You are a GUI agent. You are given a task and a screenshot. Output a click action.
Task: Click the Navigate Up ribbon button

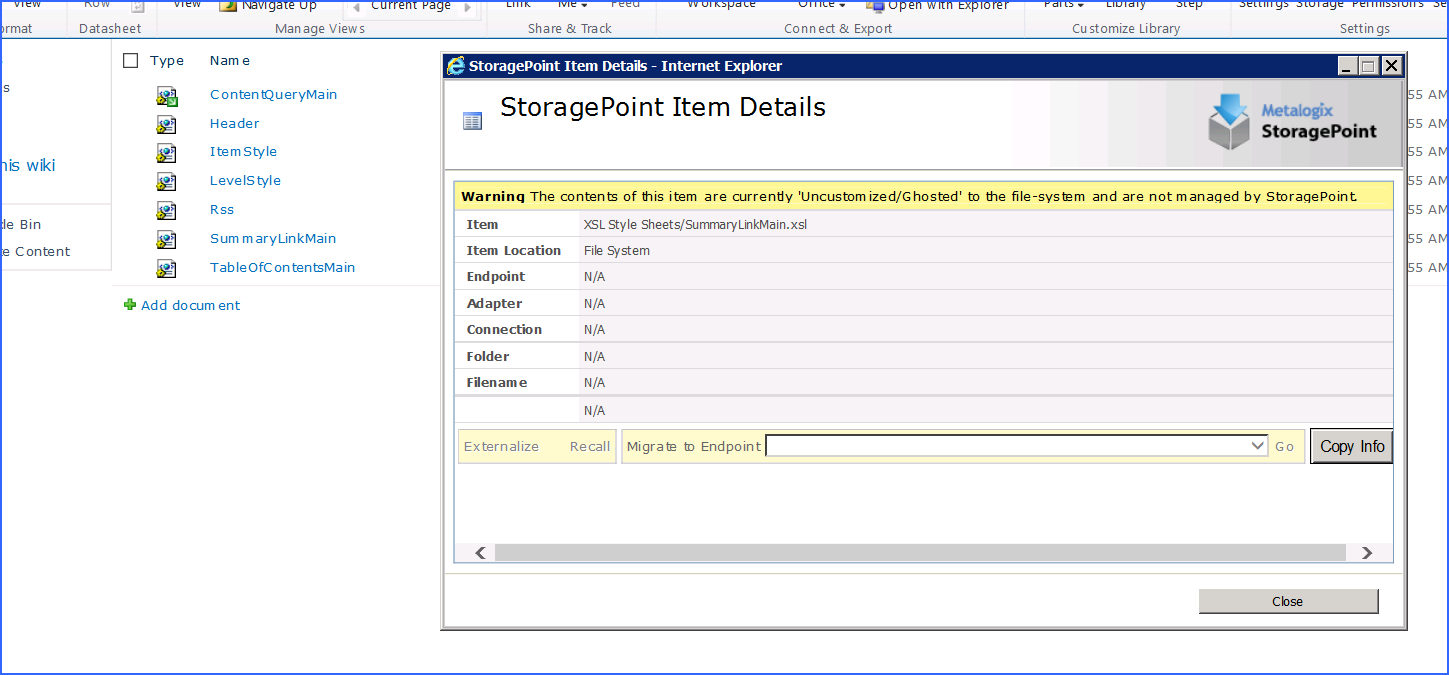click(268, 6)
